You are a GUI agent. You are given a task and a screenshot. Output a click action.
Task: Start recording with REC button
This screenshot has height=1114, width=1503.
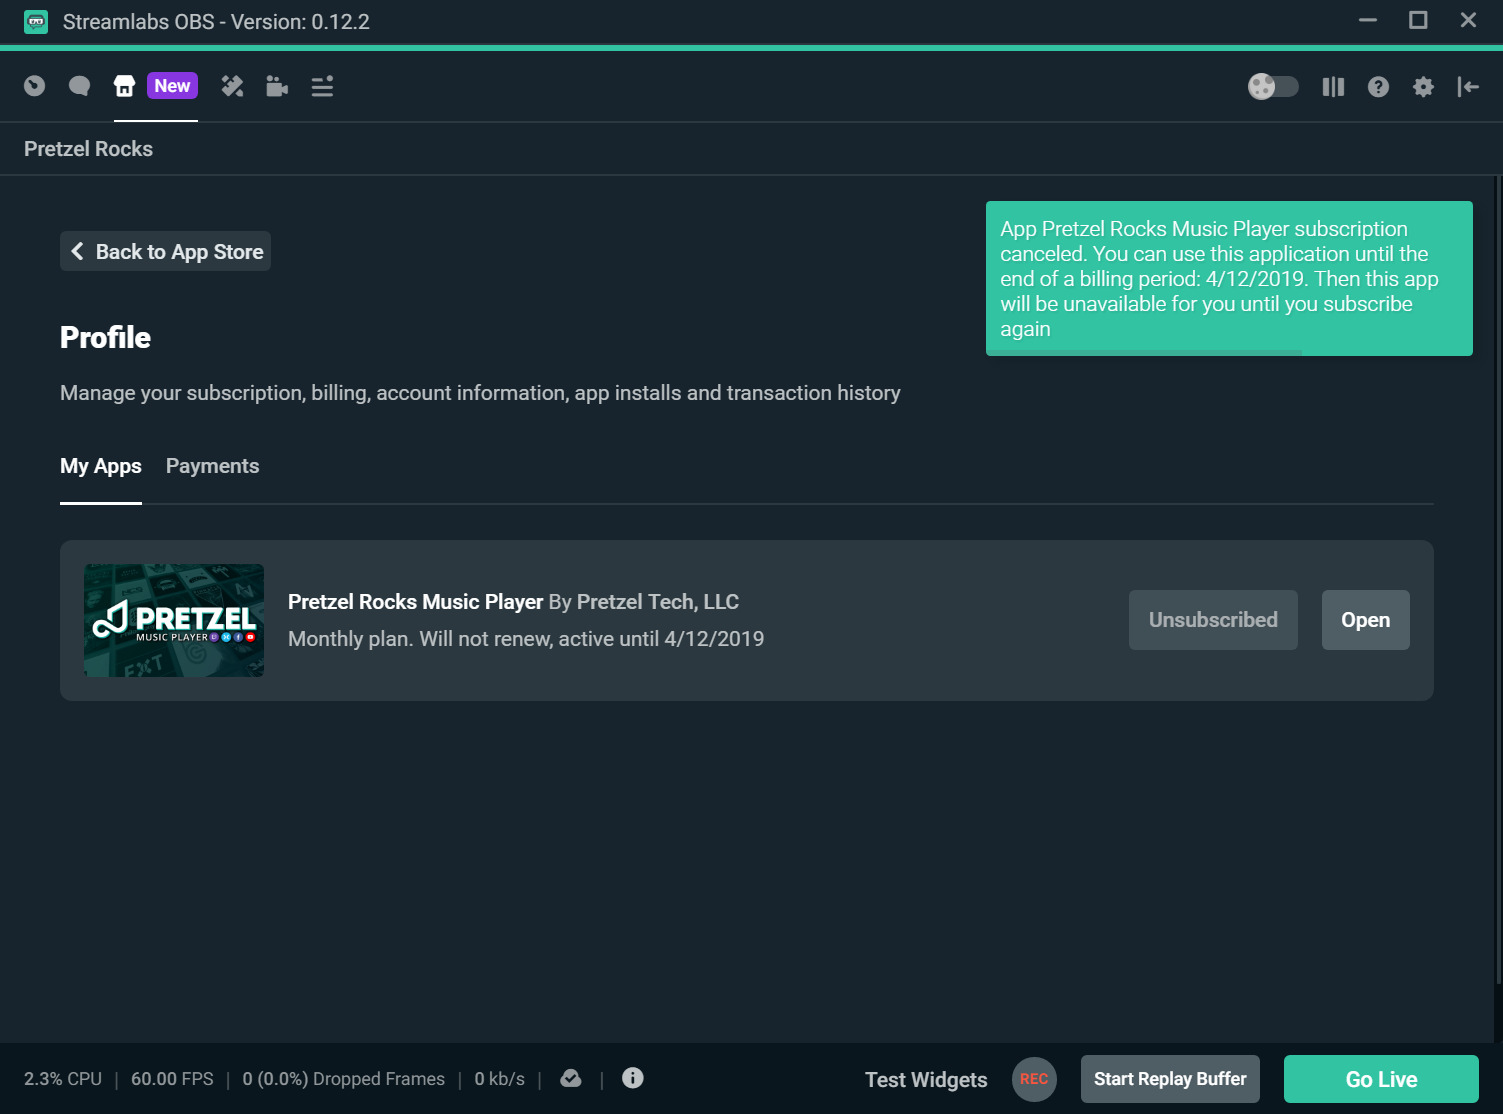tap(1034, 1079)
